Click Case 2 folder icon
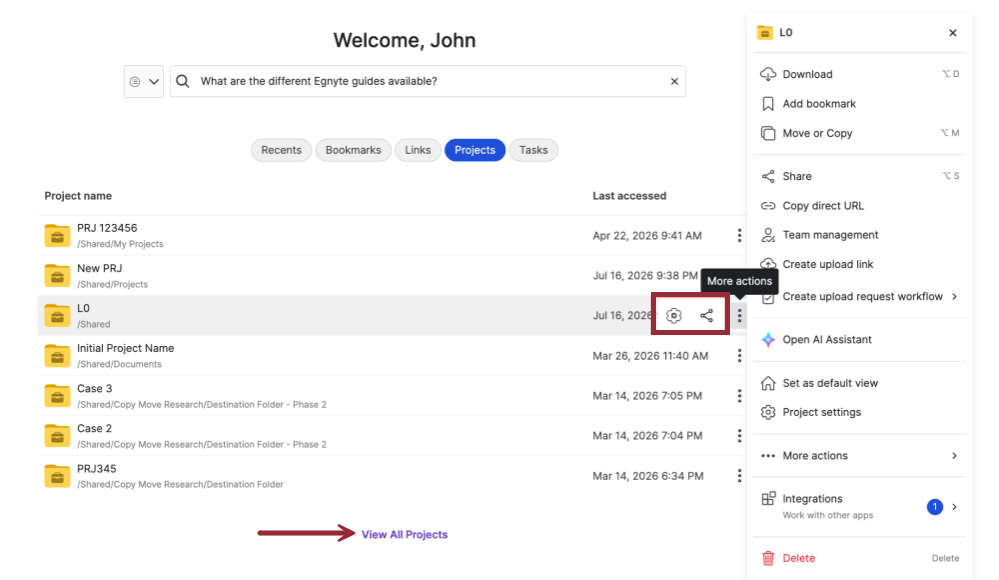Image resolution: width=999 pixels, height=580 pixels. point(57,436)
